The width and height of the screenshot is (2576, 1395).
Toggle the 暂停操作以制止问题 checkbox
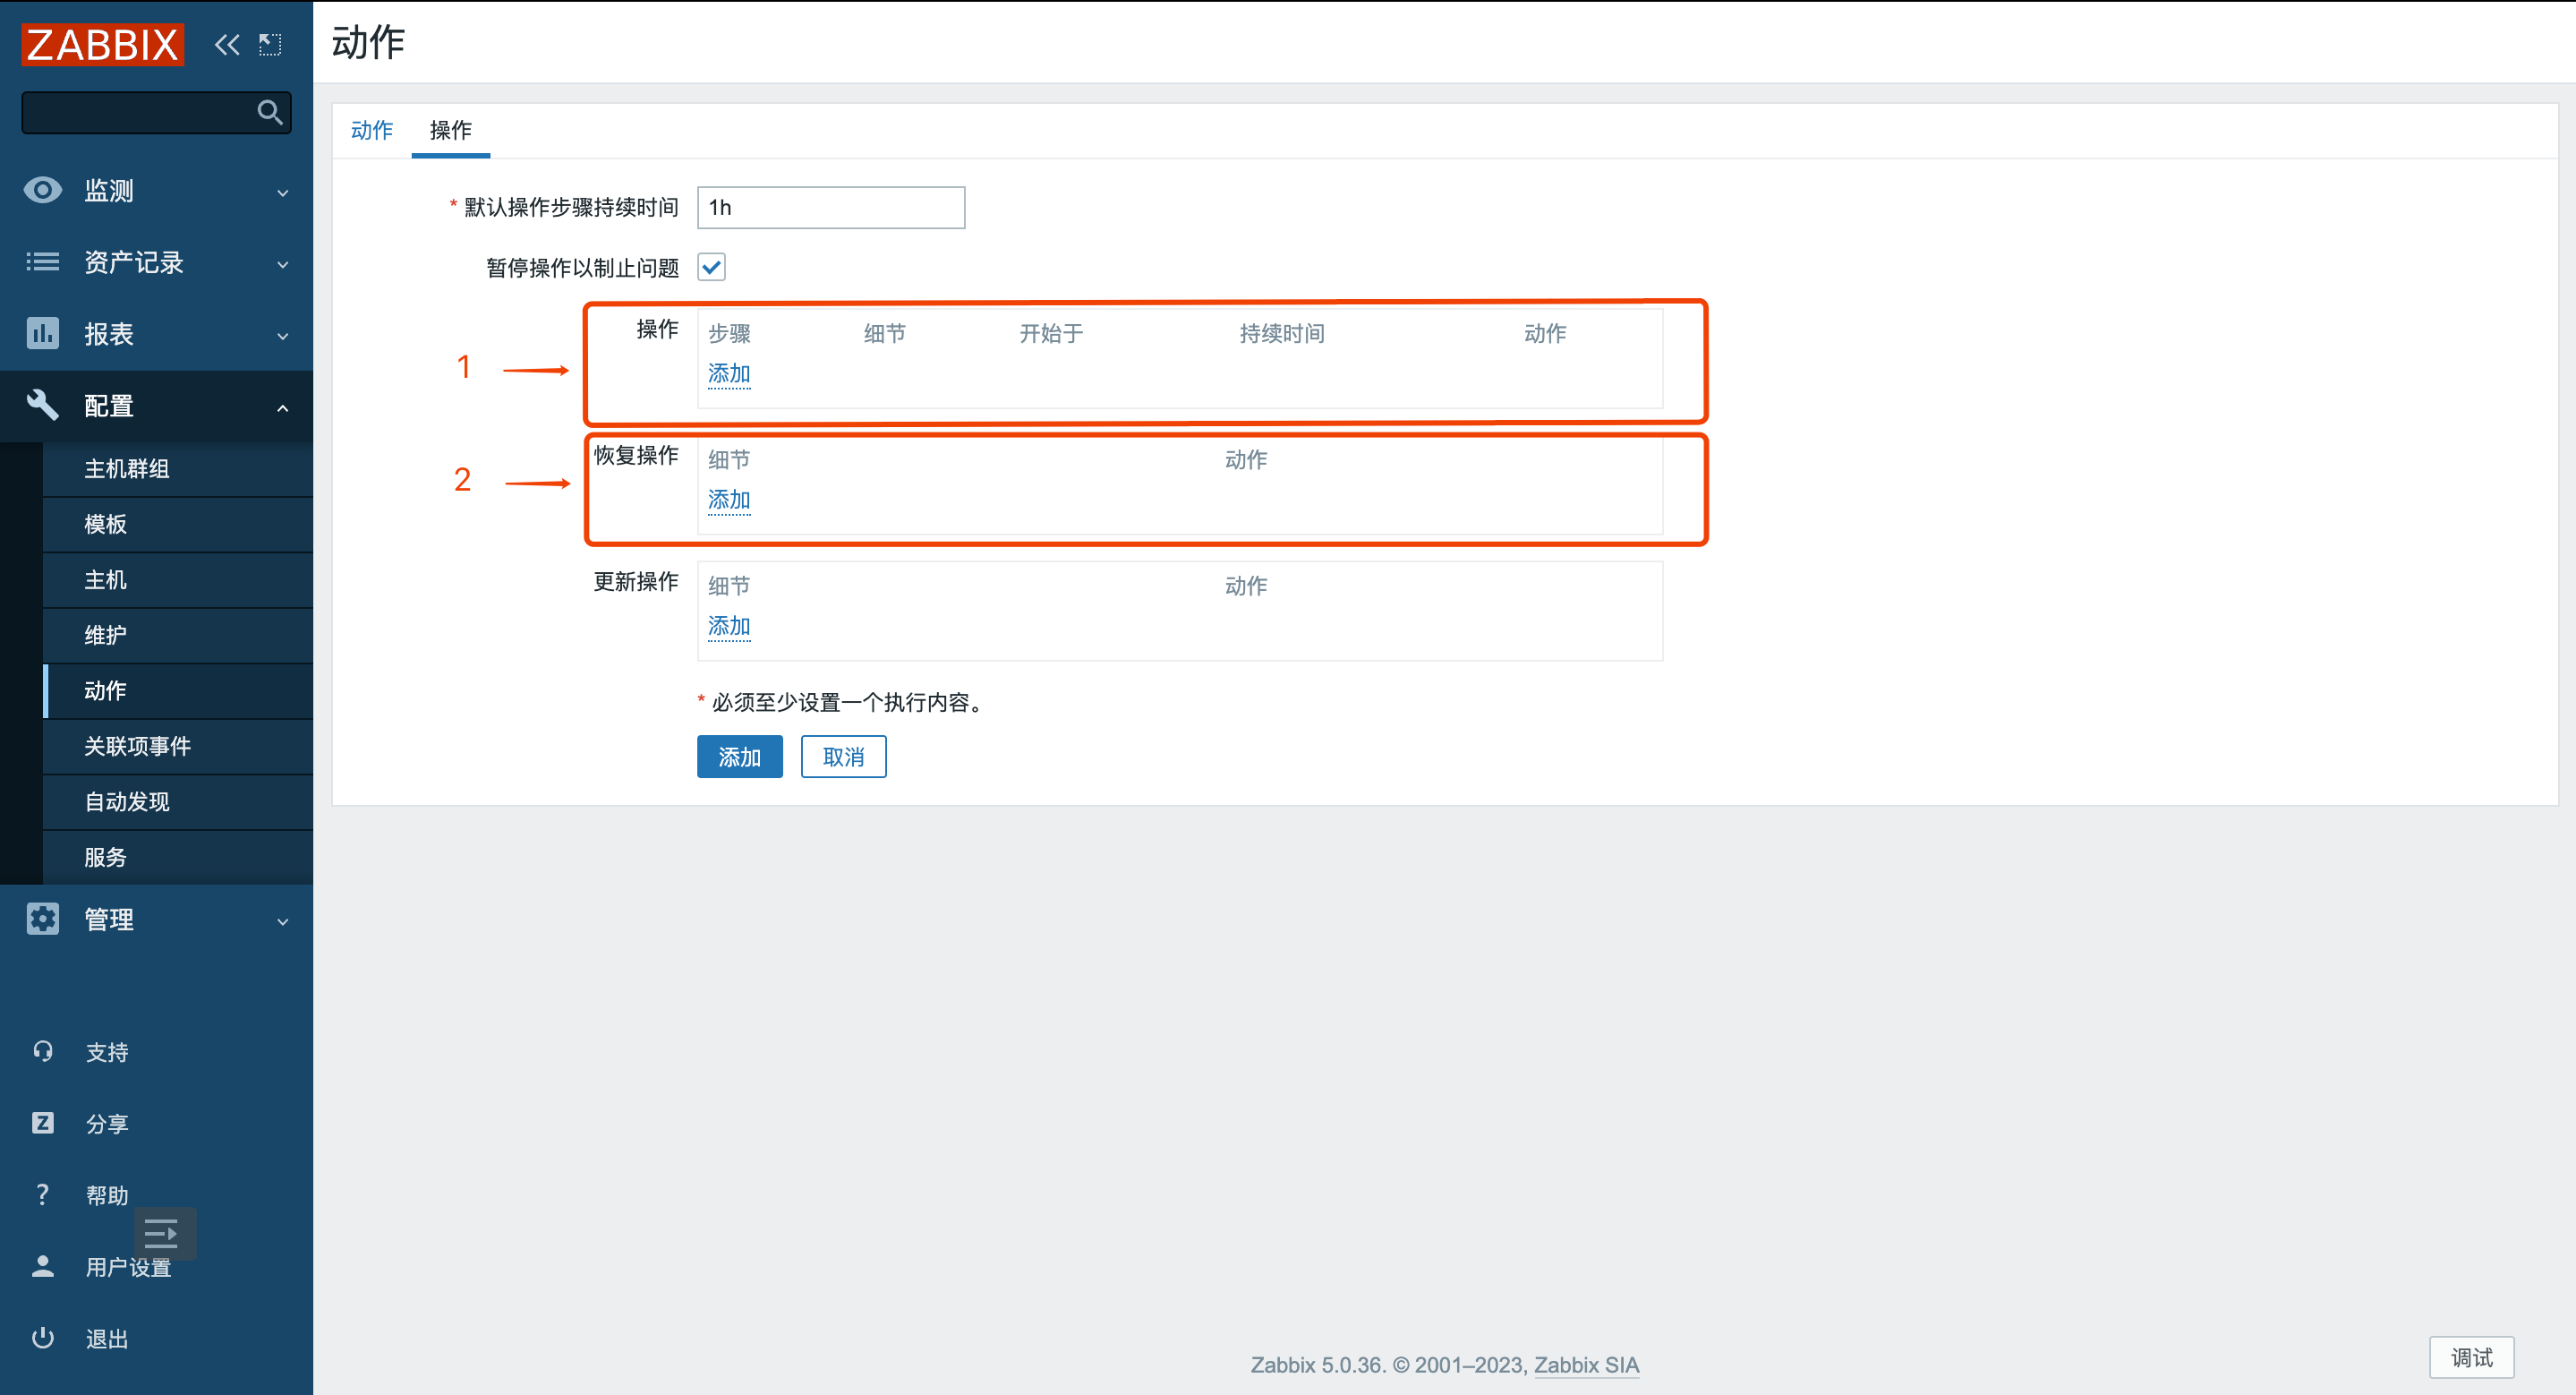click(711, 267)
